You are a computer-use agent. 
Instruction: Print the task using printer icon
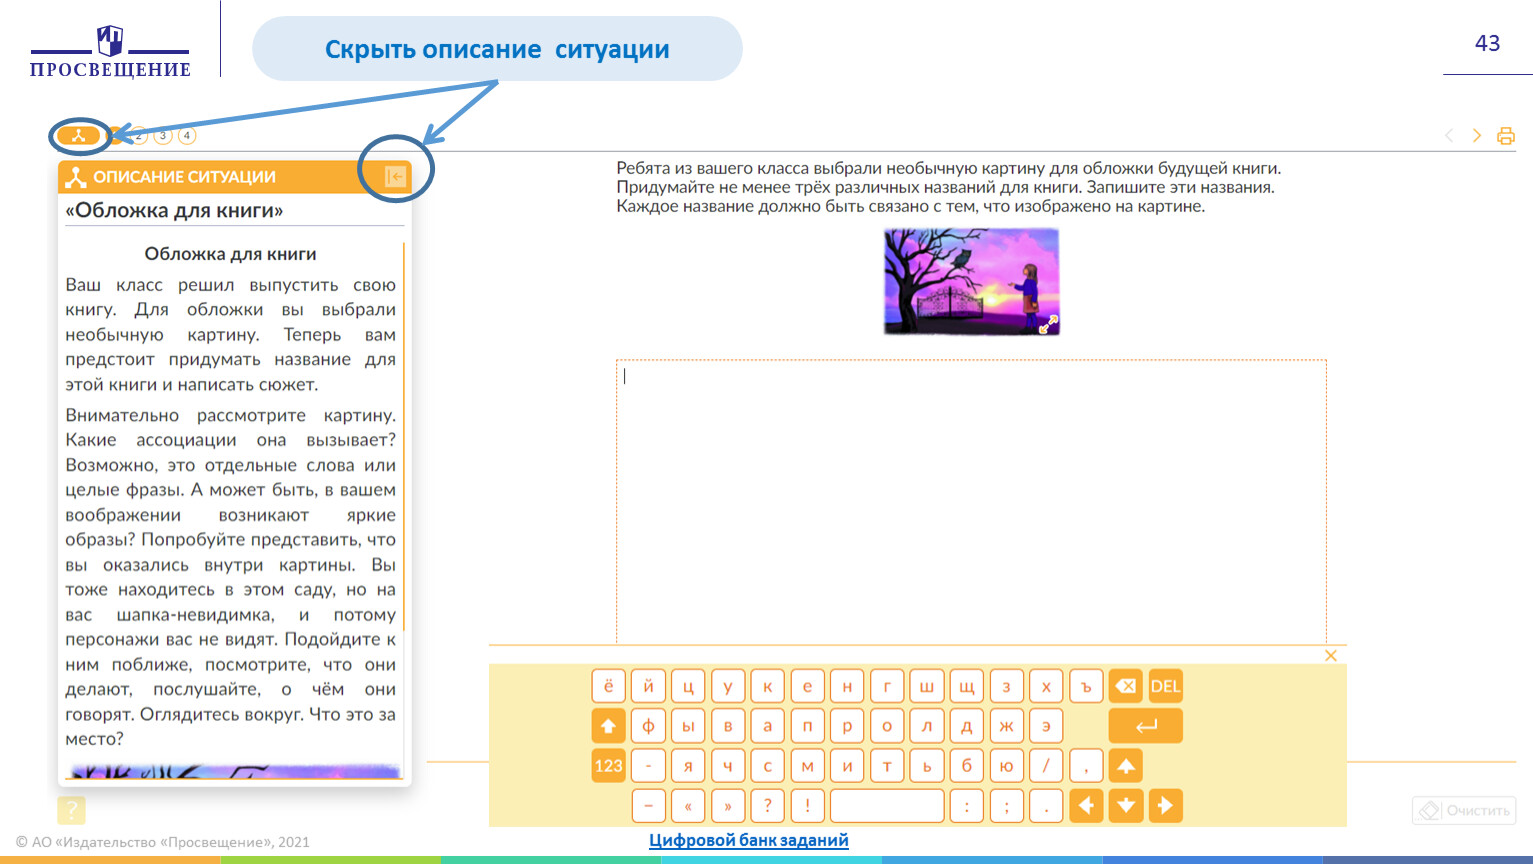(x=1505, y=136)
